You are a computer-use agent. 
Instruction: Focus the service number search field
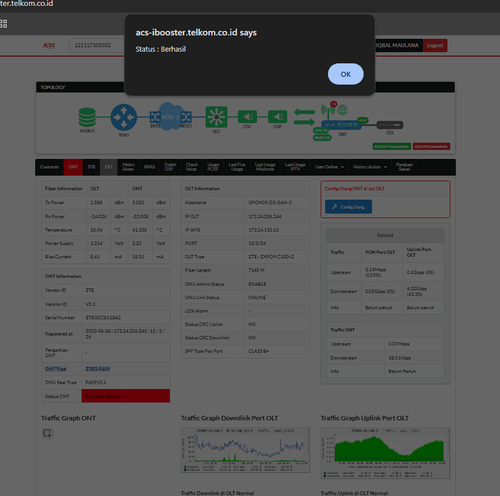click(x=97, y=45)
